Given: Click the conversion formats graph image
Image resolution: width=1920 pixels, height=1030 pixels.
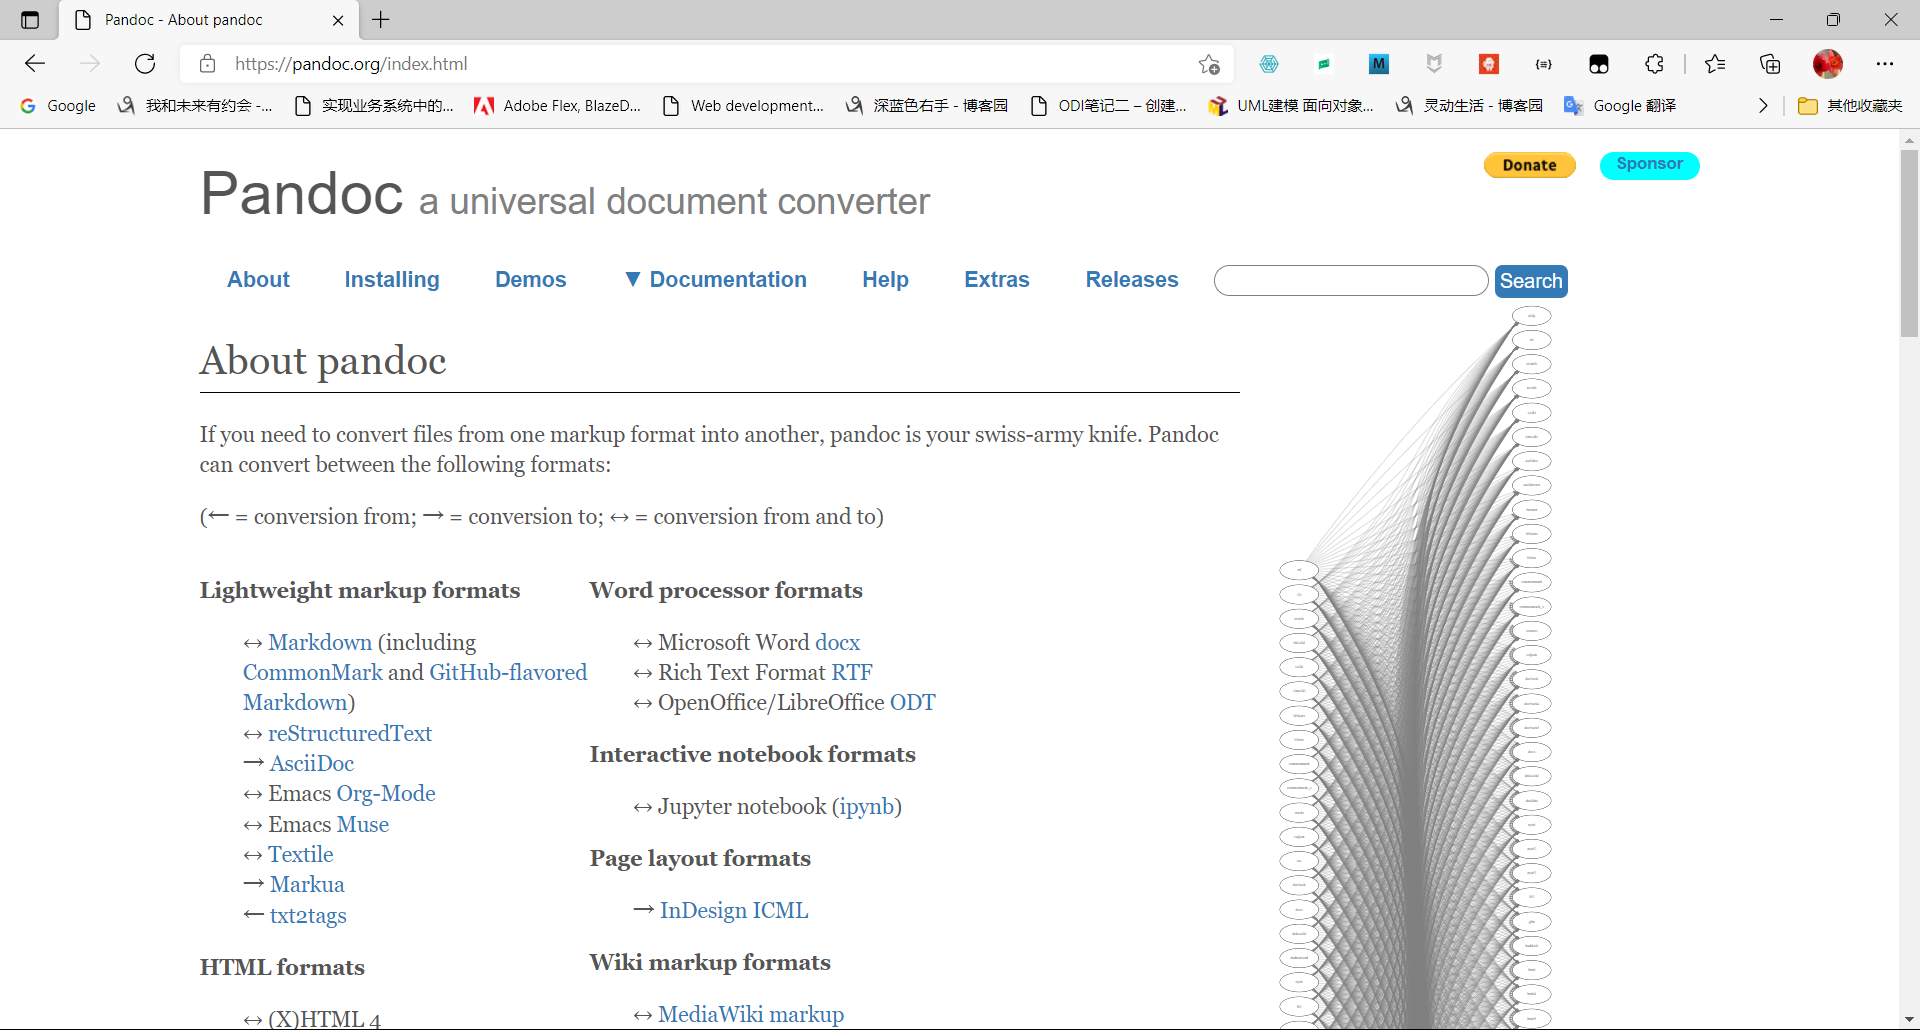Looking at the screenshot, I should tap(1415, 668).
